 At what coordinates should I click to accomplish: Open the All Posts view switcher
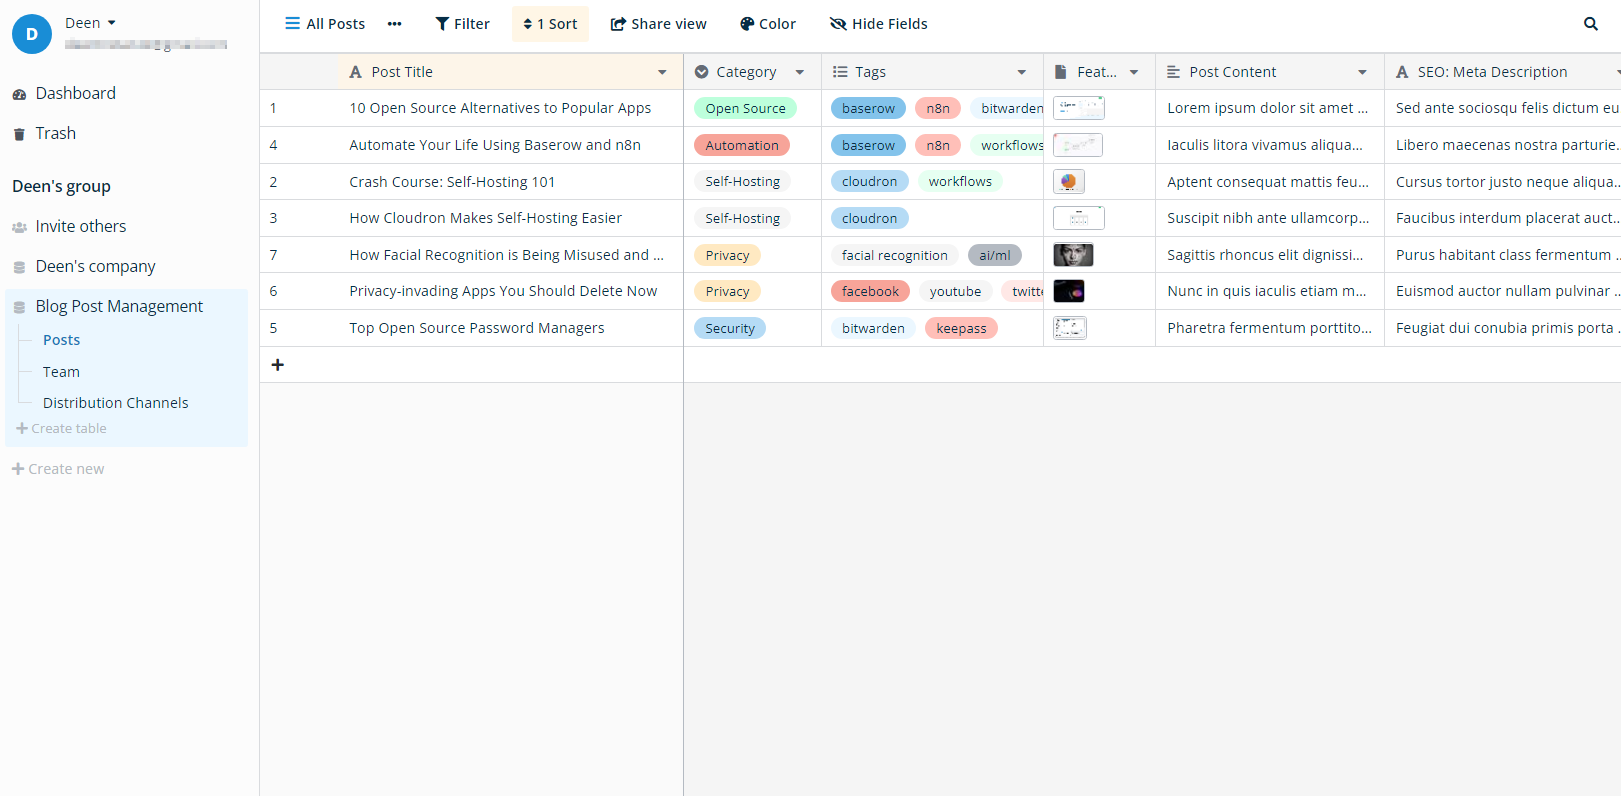click(325, 24)
